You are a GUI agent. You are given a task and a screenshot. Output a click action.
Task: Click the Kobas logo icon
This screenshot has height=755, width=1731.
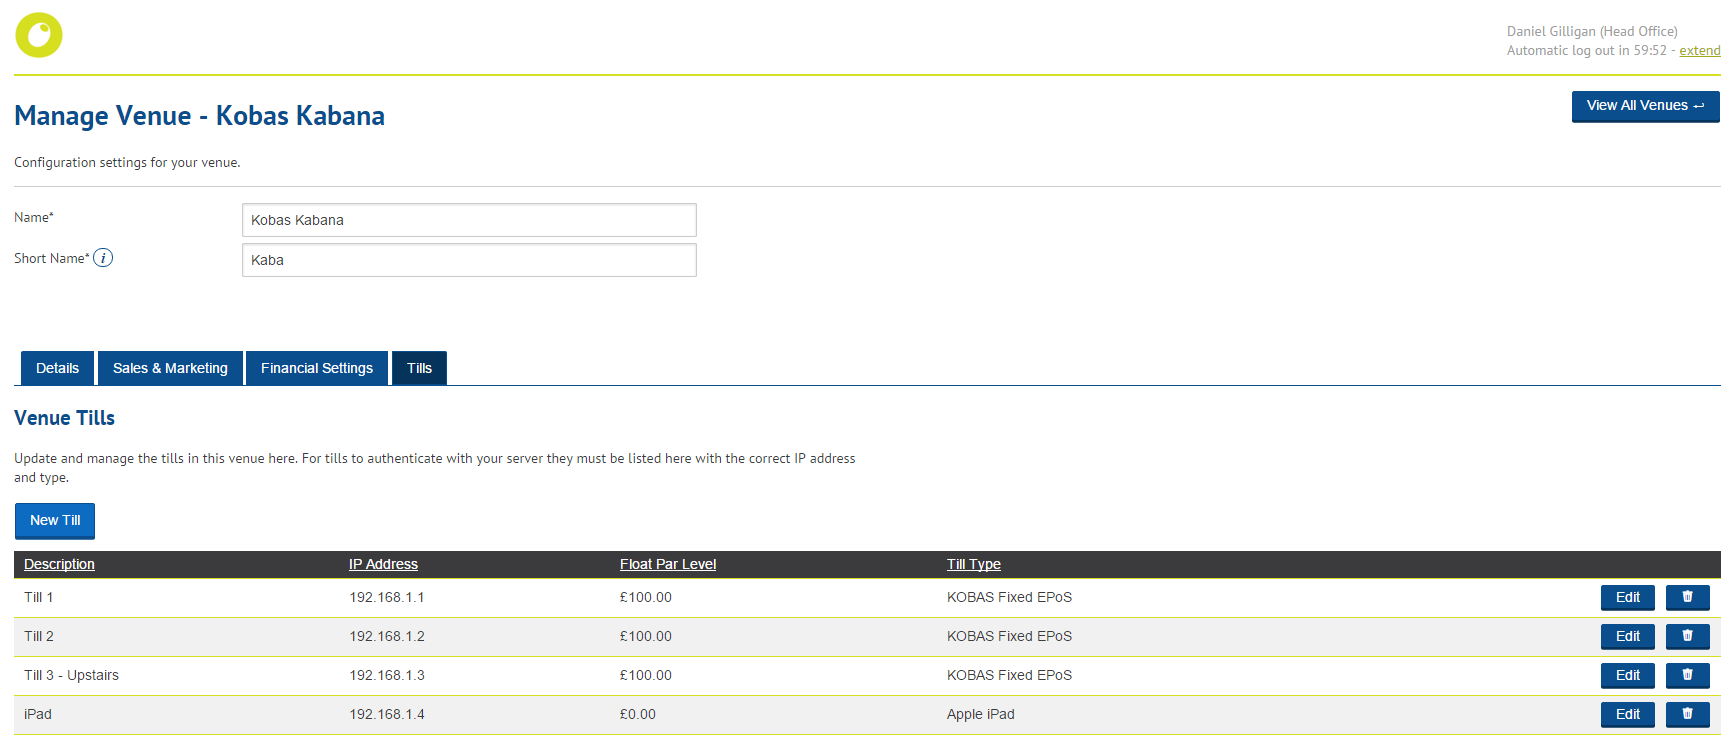(39, 35)
